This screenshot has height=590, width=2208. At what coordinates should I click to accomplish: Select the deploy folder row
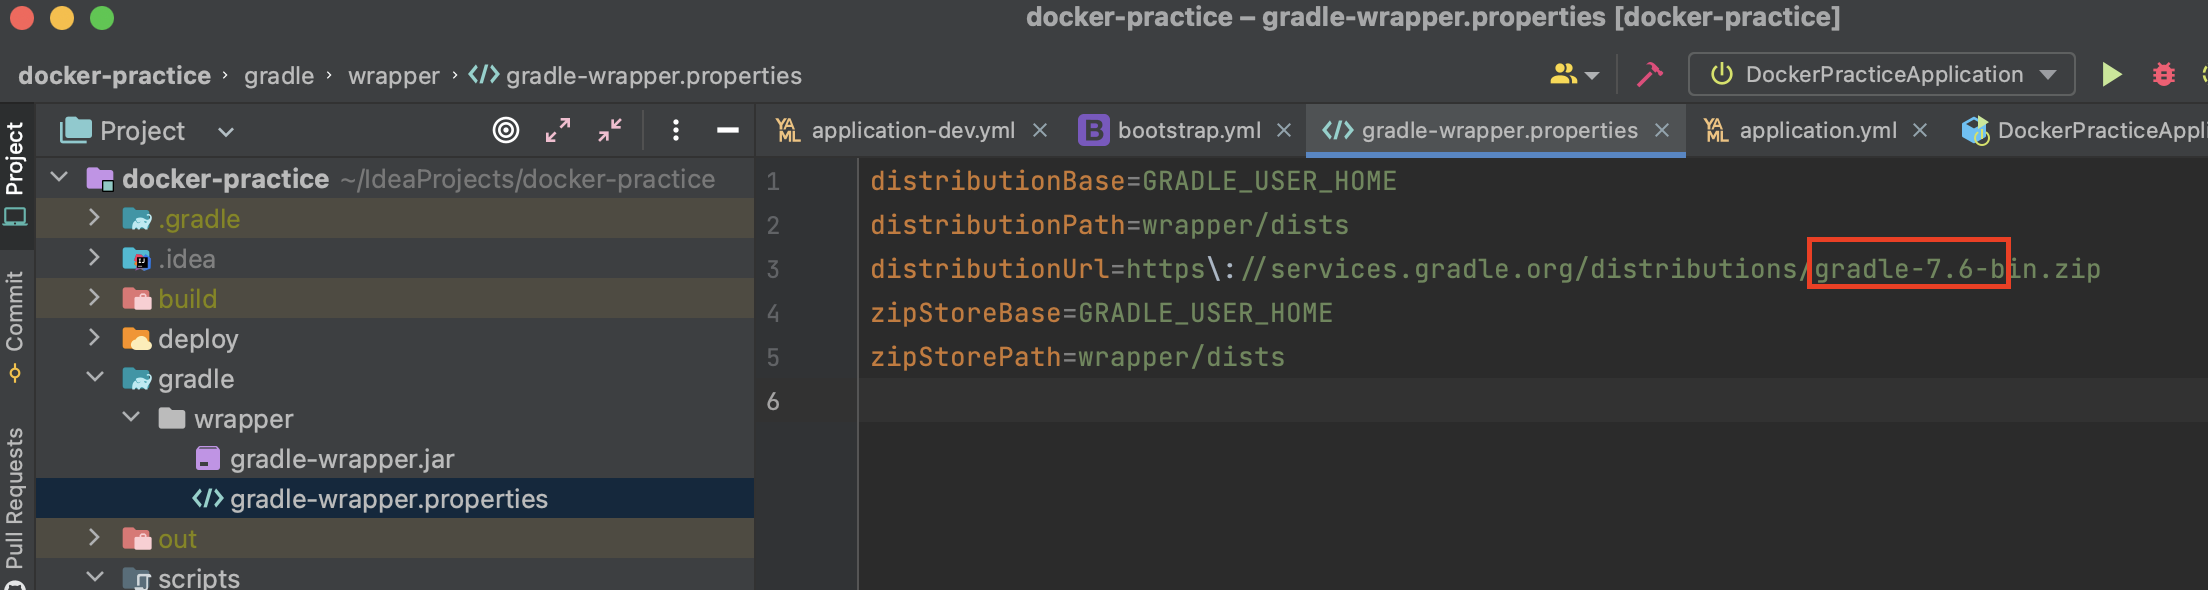pos(395,338)
